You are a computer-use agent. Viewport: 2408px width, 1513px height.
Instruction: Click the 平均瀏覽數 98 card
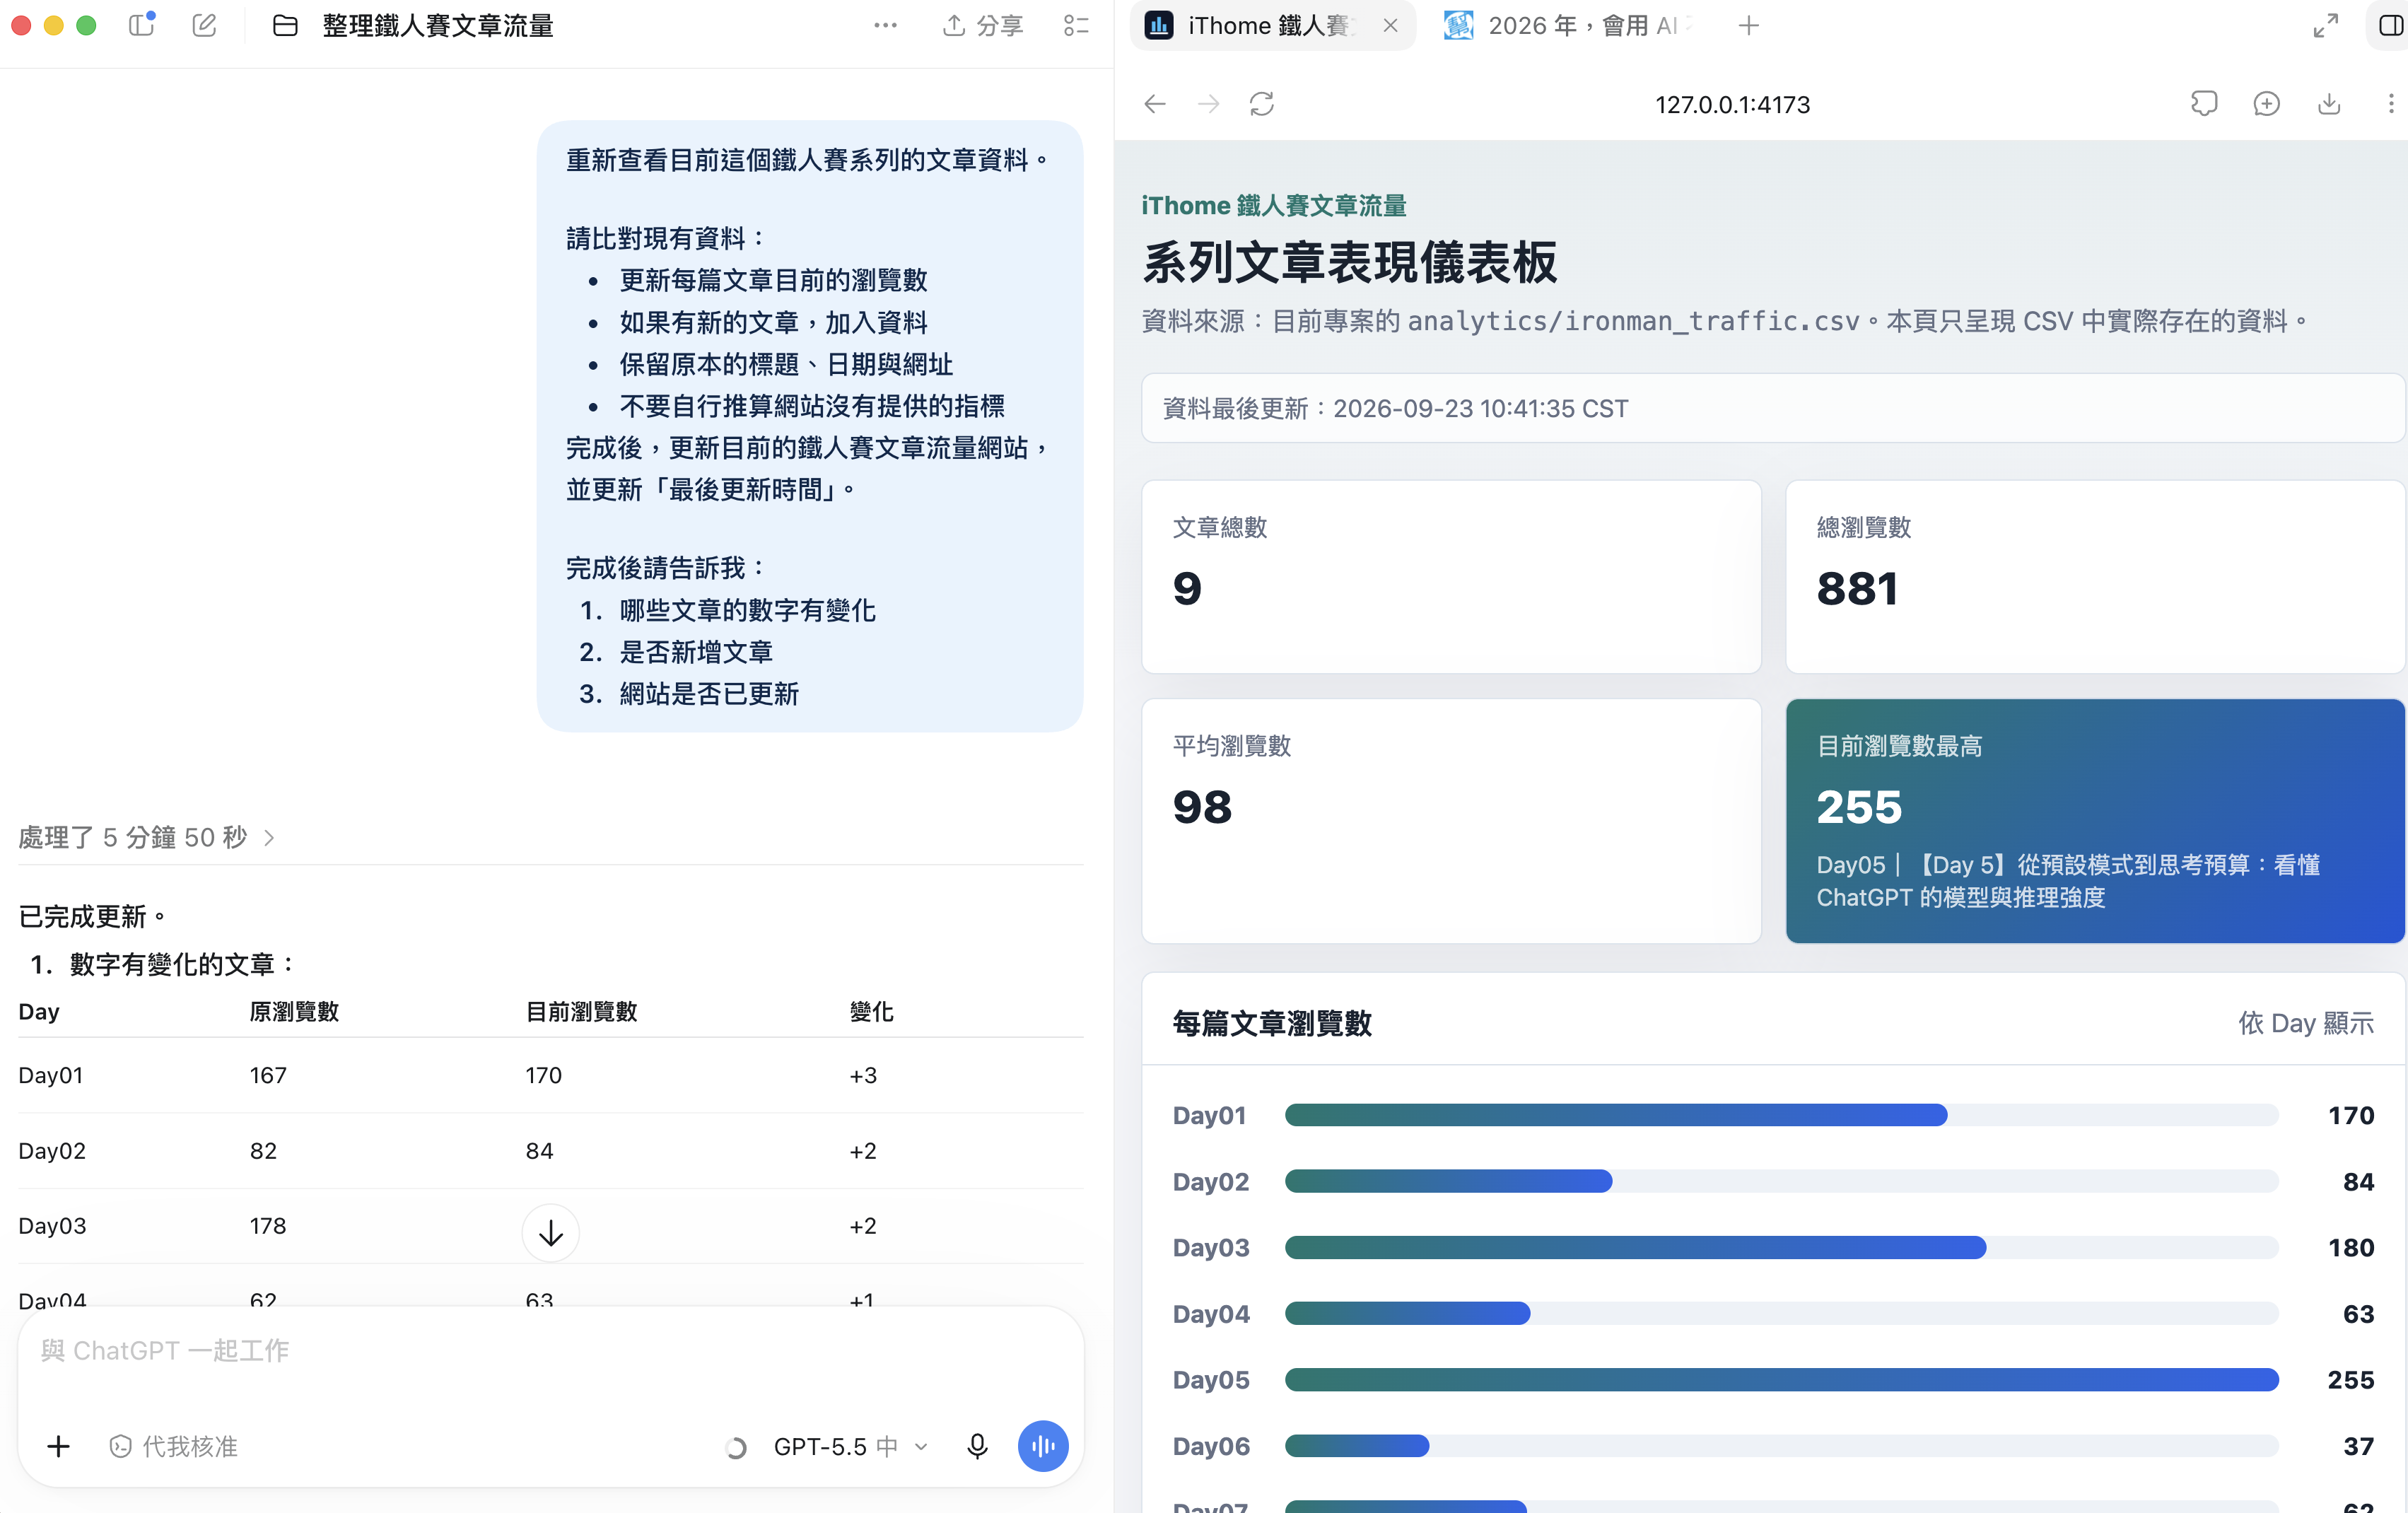click(x=1451, y=821)
